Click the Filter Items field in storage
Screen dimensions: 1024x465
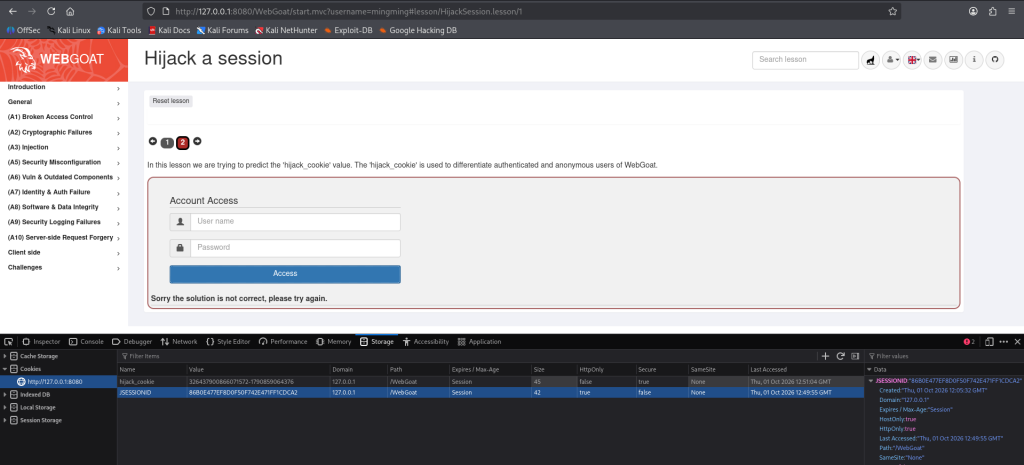(x=468, y=356)
